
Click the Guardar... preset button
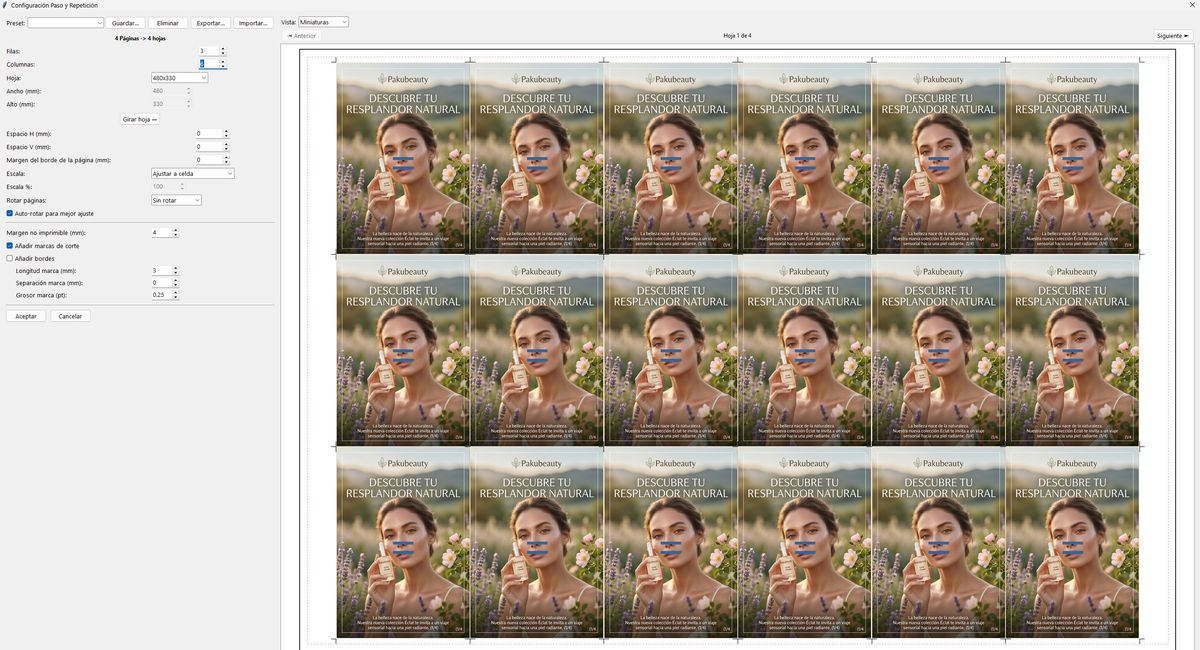coord(126,22)
